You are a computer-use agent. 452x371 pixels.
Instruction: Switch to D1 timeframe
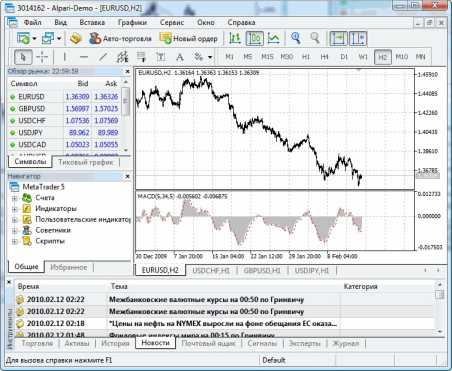point(344,57)
